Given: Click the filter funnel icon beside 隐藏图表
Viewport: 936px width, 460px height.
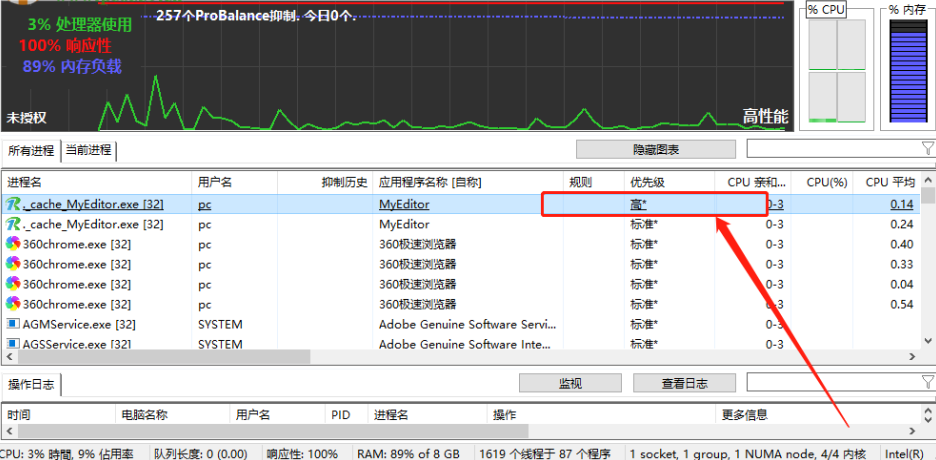Looking at the screenshot, I should pos(927,148).
